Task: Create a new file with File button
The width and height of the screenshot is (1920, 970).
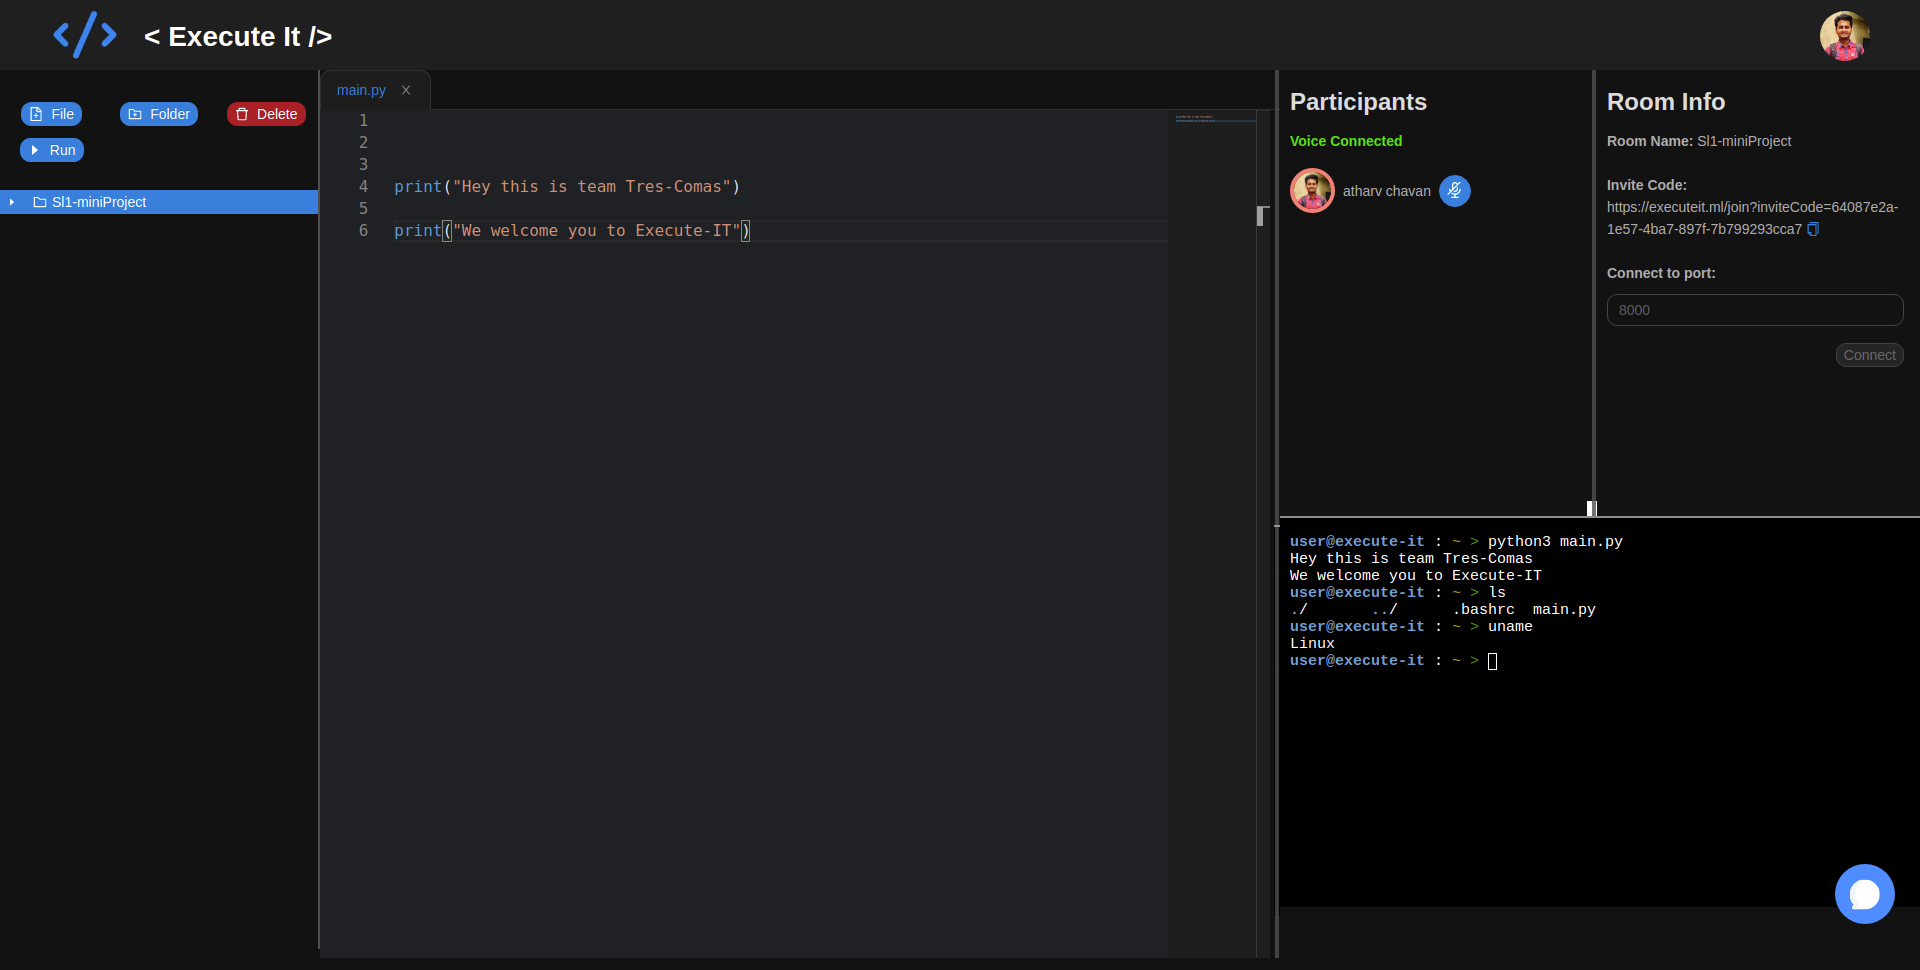Action: [52, 114]
